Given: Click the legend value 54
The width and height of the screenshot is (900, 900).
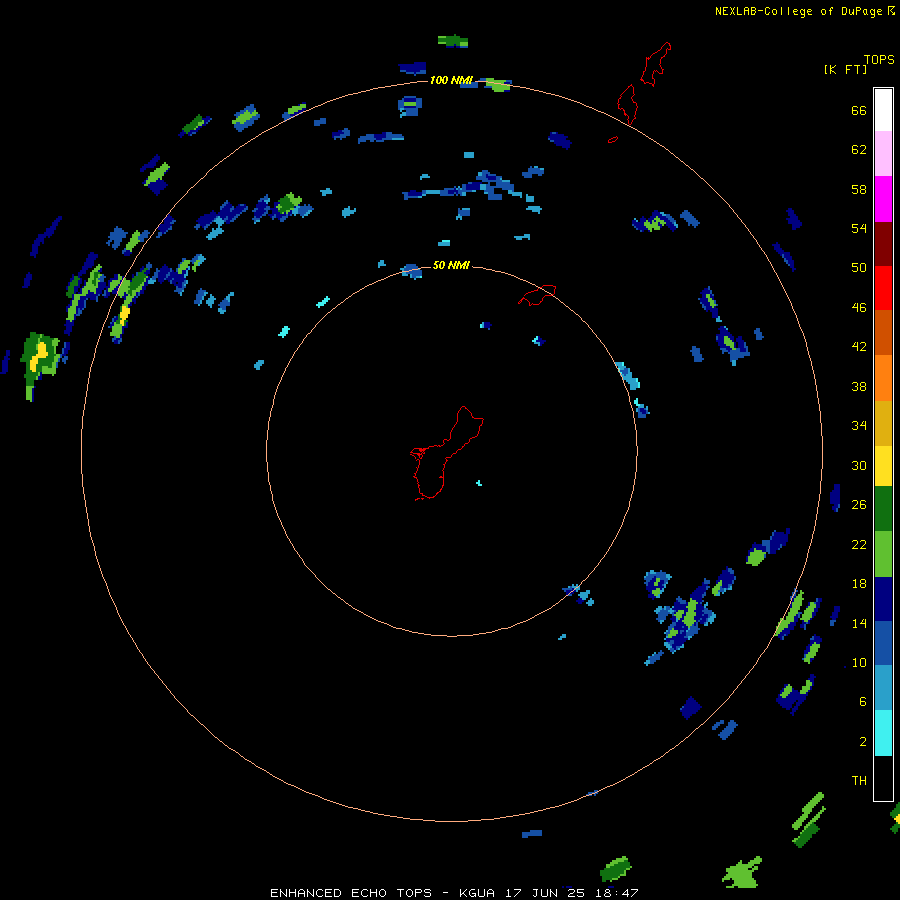Looking at the screenshot, I should [x=859, y=229].
